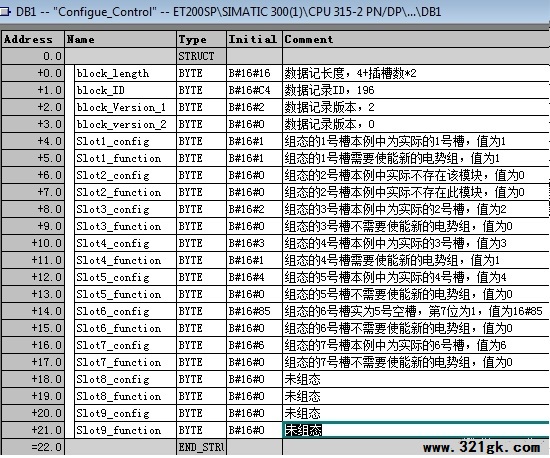The image size is (550, 458).
Task: Select BYTE type of Slot3_function row
Action: pyautogui.click(x=201, y=227)
